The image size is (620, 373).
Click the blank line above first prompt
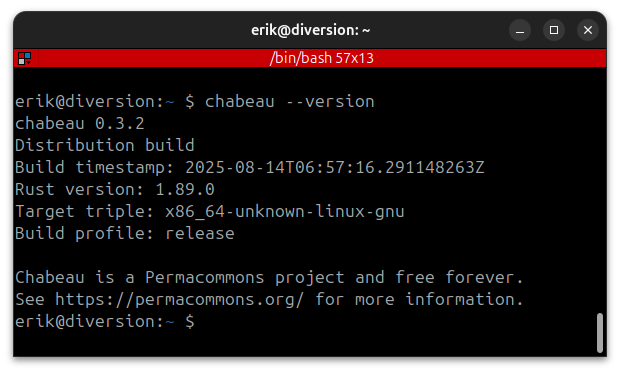click(x=310, y=80)
